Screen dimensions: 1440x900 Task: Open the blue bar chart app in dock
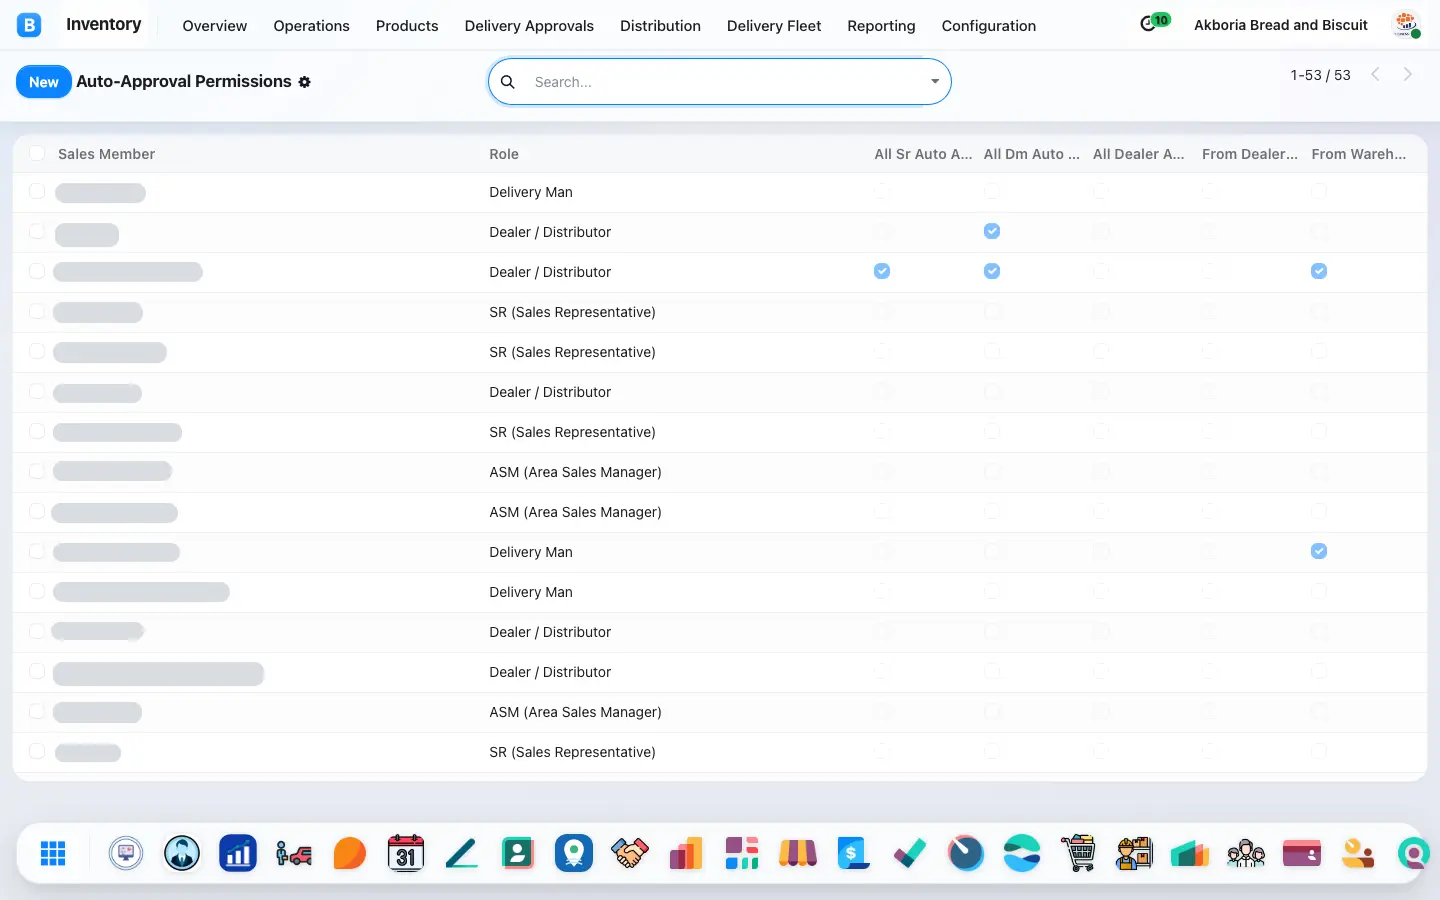click(x=238, y=853)
